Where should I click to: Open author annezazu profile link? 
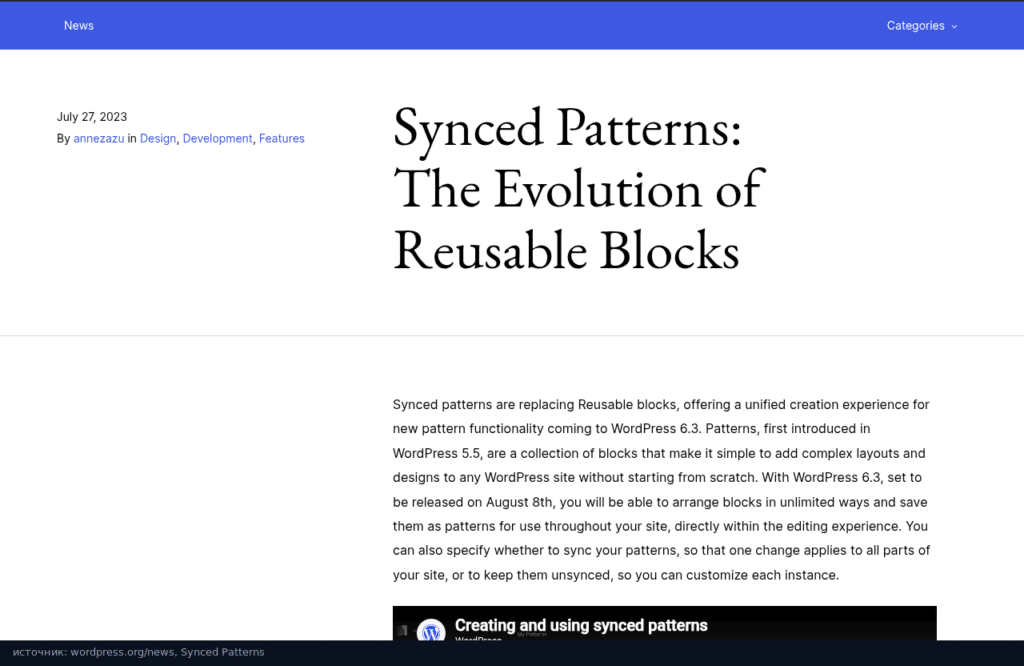coord(99,138)
